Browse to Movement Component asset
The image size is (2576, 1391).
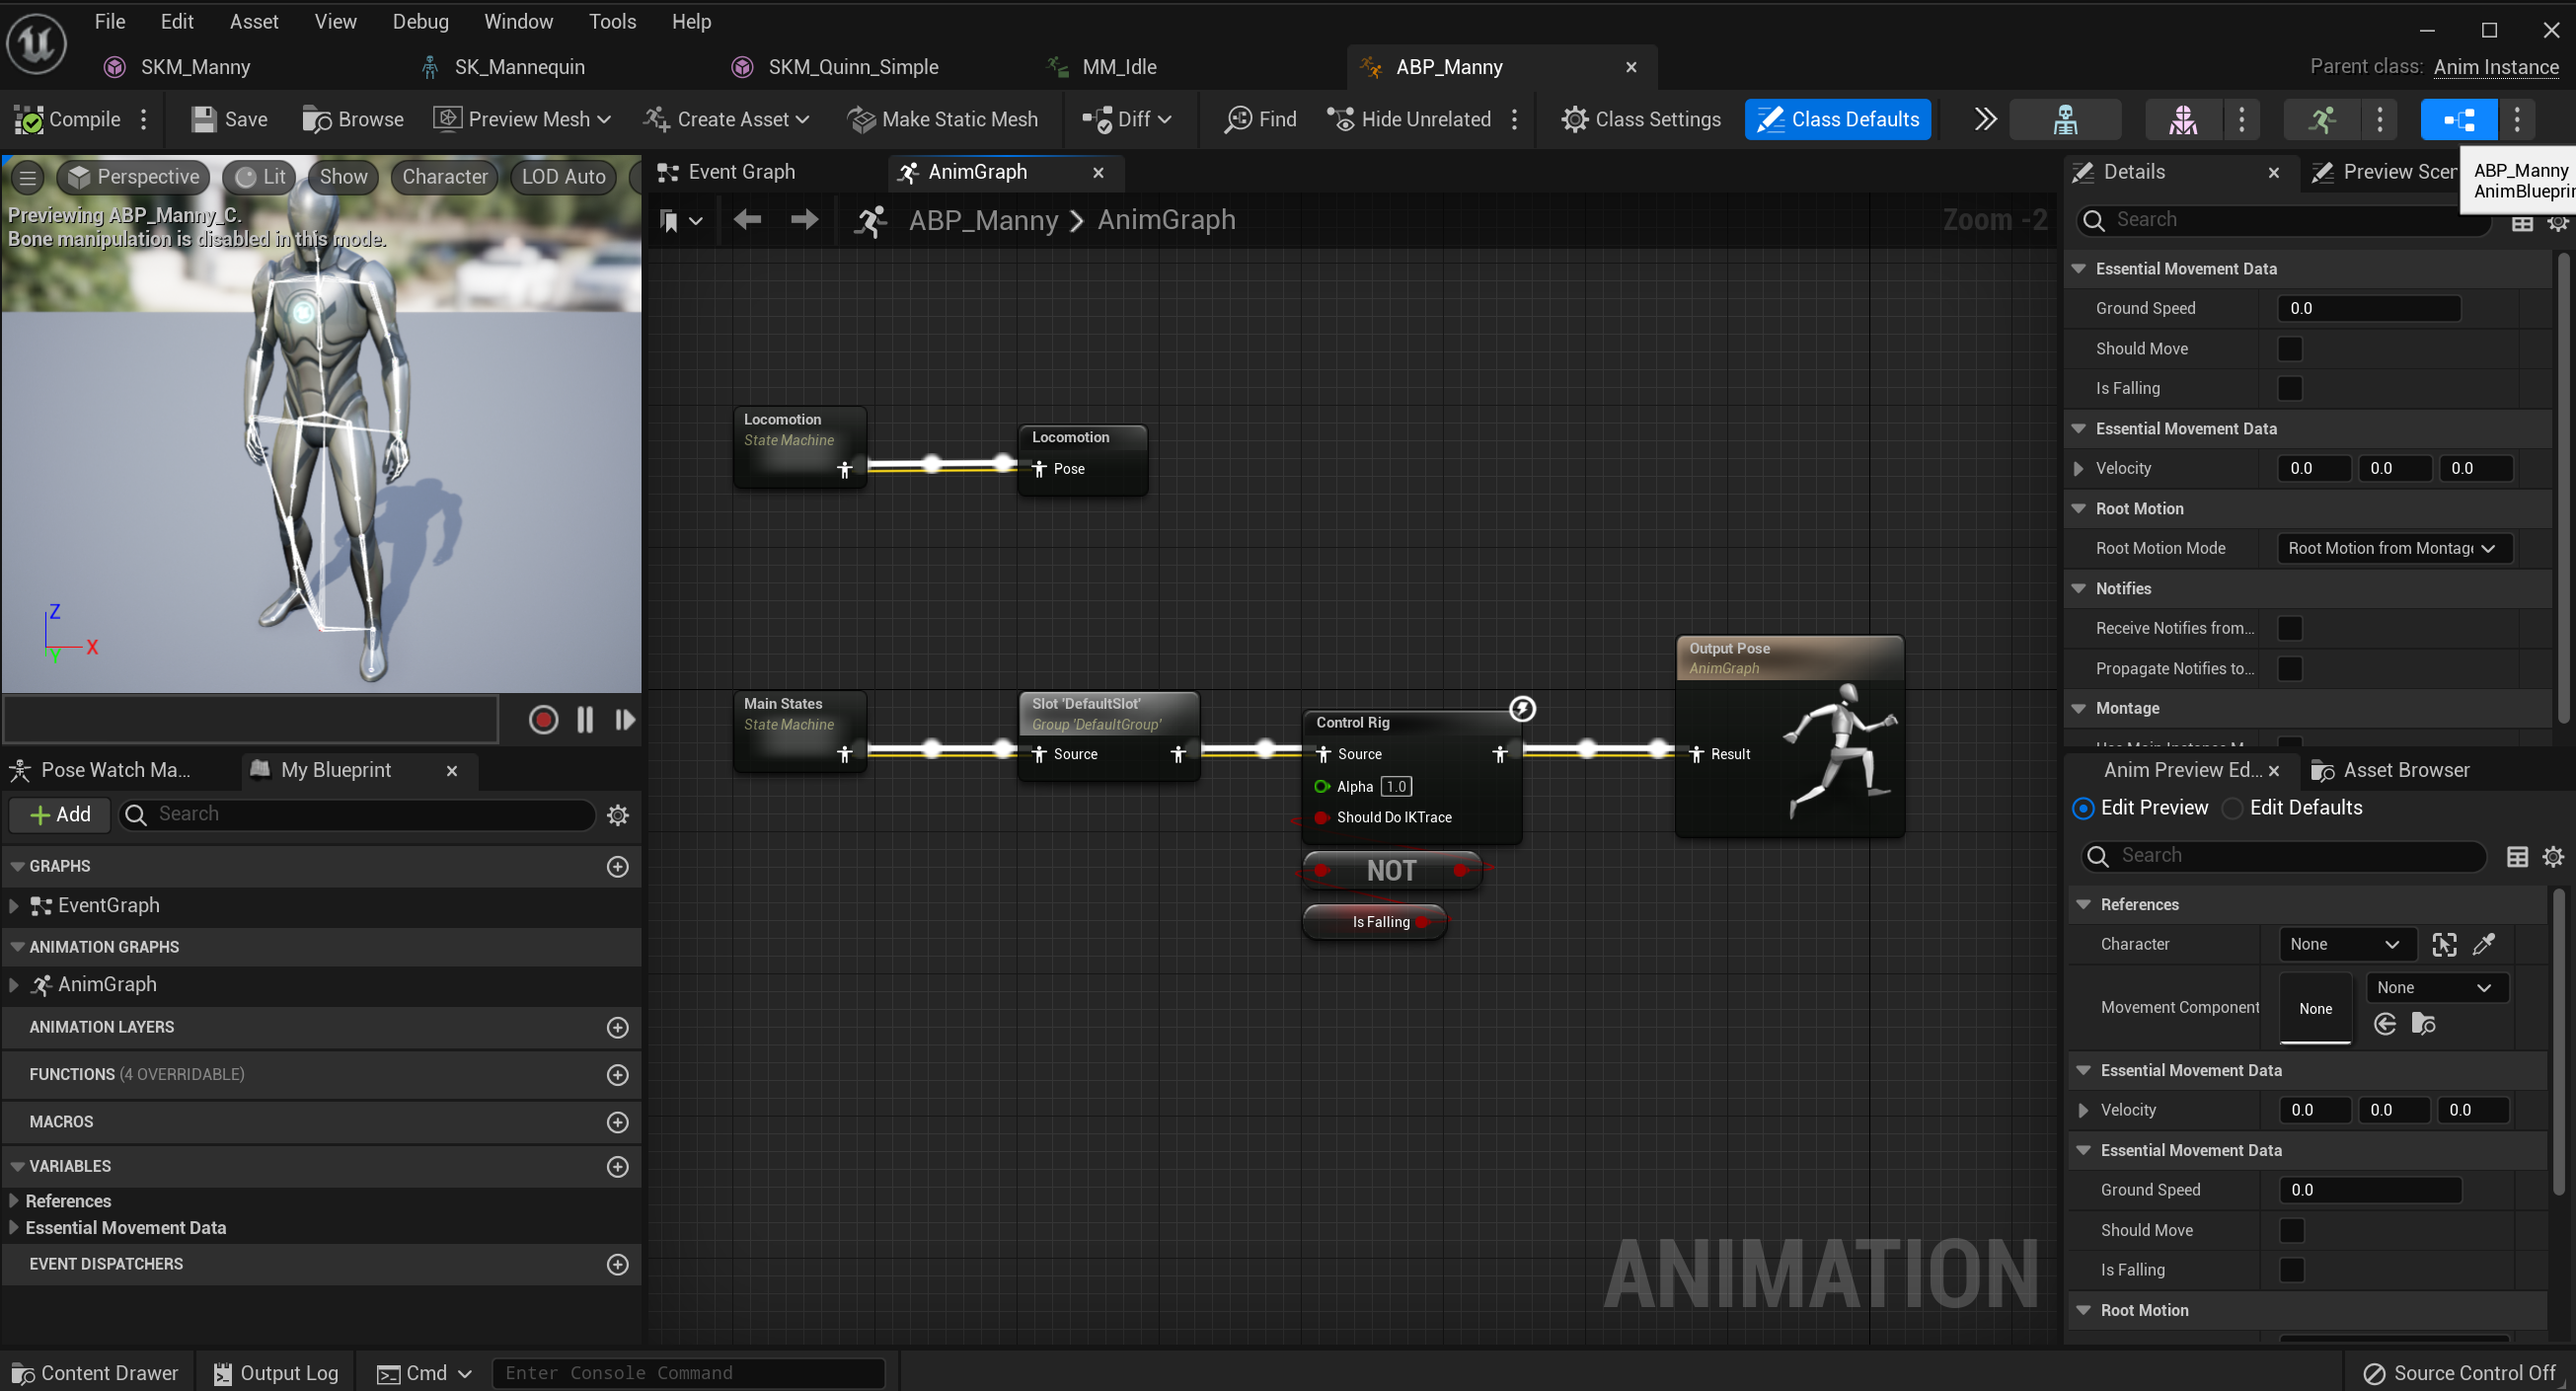[2423, 1023]
